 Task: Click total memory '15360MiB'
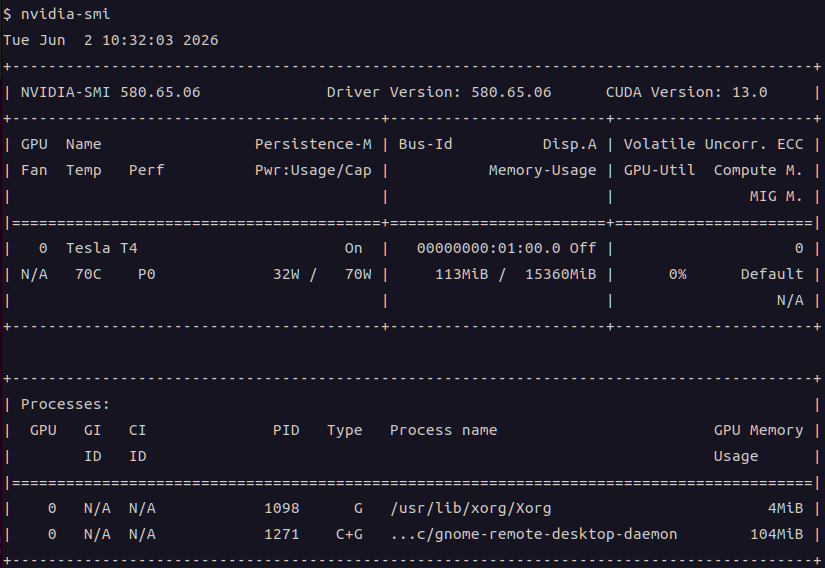click(x=561, y=275)
